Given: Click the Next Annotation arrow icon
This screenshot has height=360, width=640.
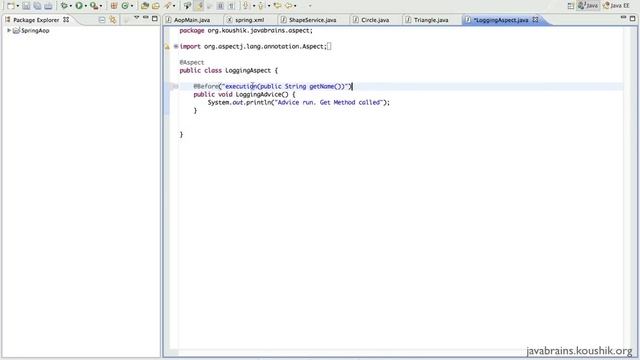Looking at the screenshot, I should point(246,6).
